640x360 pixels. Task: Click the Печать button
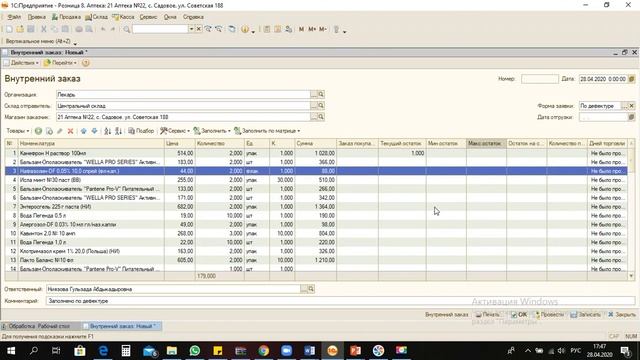pos(488,315)
